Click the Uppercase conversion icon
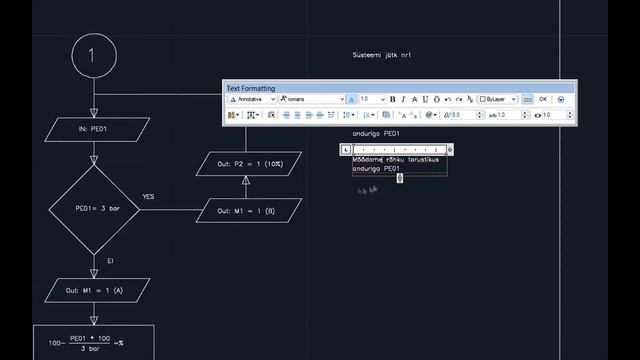 point(402,115)
